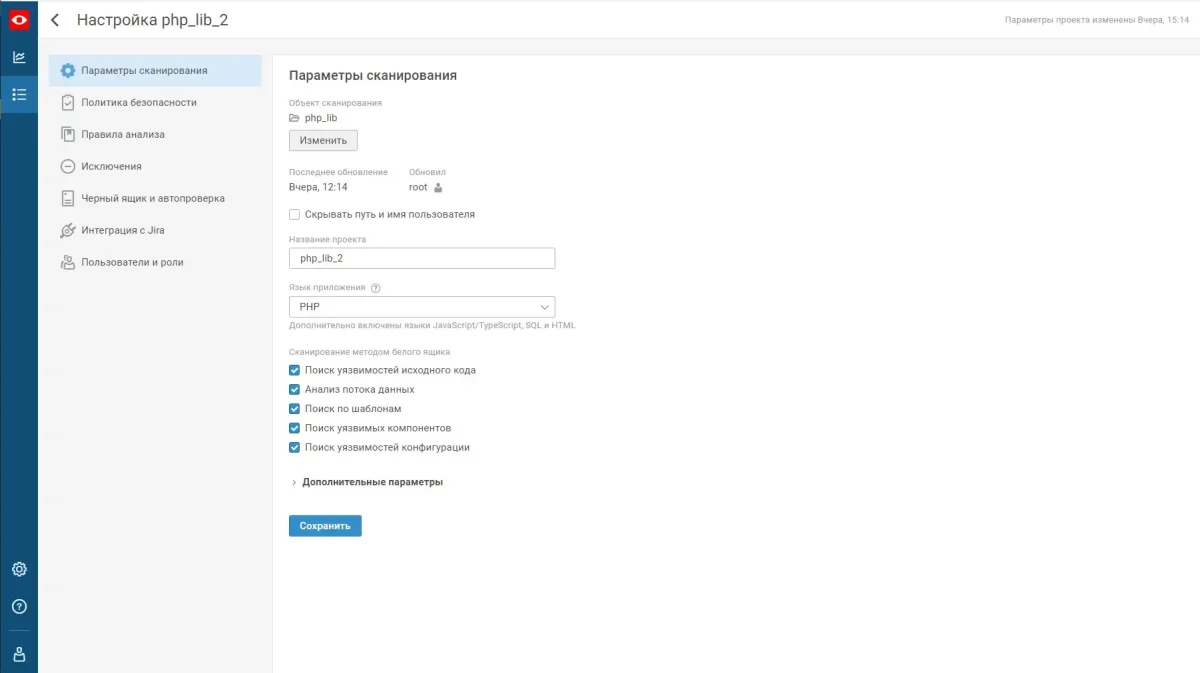Uncheck Поиск уязвимых компонентов
Screen dimensions: 1200x673
(x=294, y=427)
